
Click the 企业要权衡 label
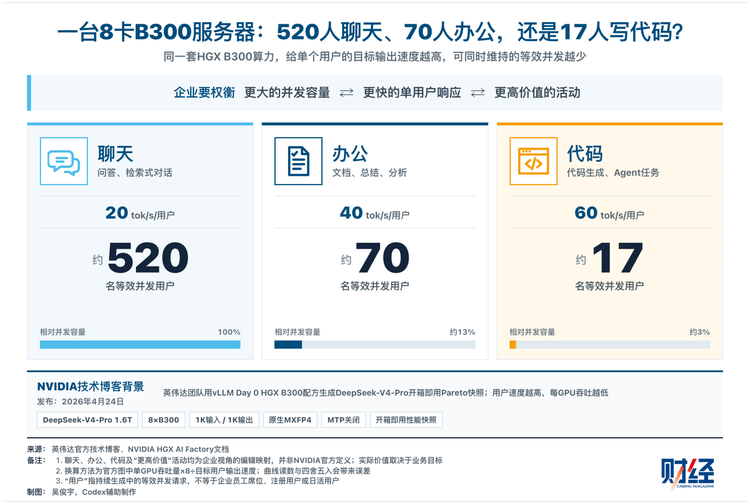(x=204, y=92)
